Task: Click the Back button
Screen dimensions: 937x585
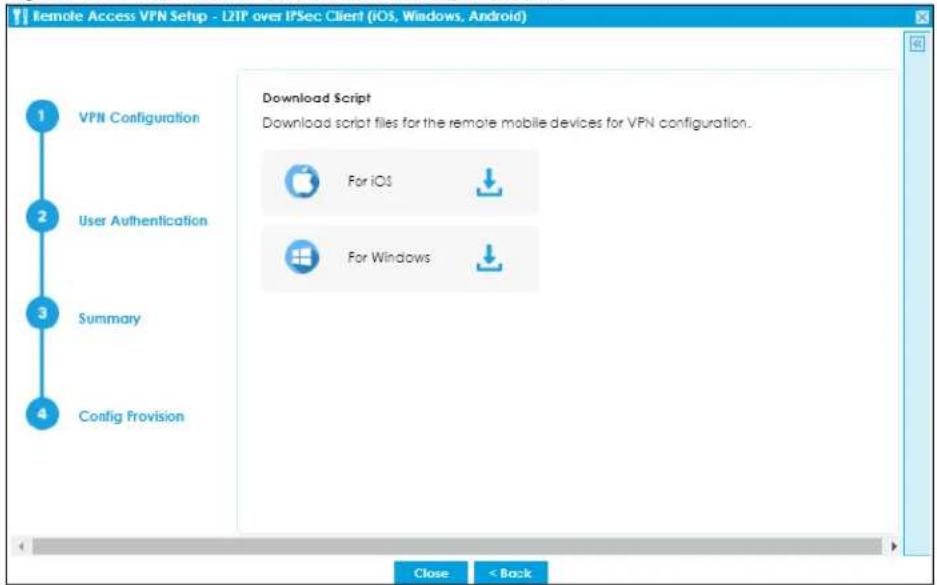Action: tap(510, 573)
